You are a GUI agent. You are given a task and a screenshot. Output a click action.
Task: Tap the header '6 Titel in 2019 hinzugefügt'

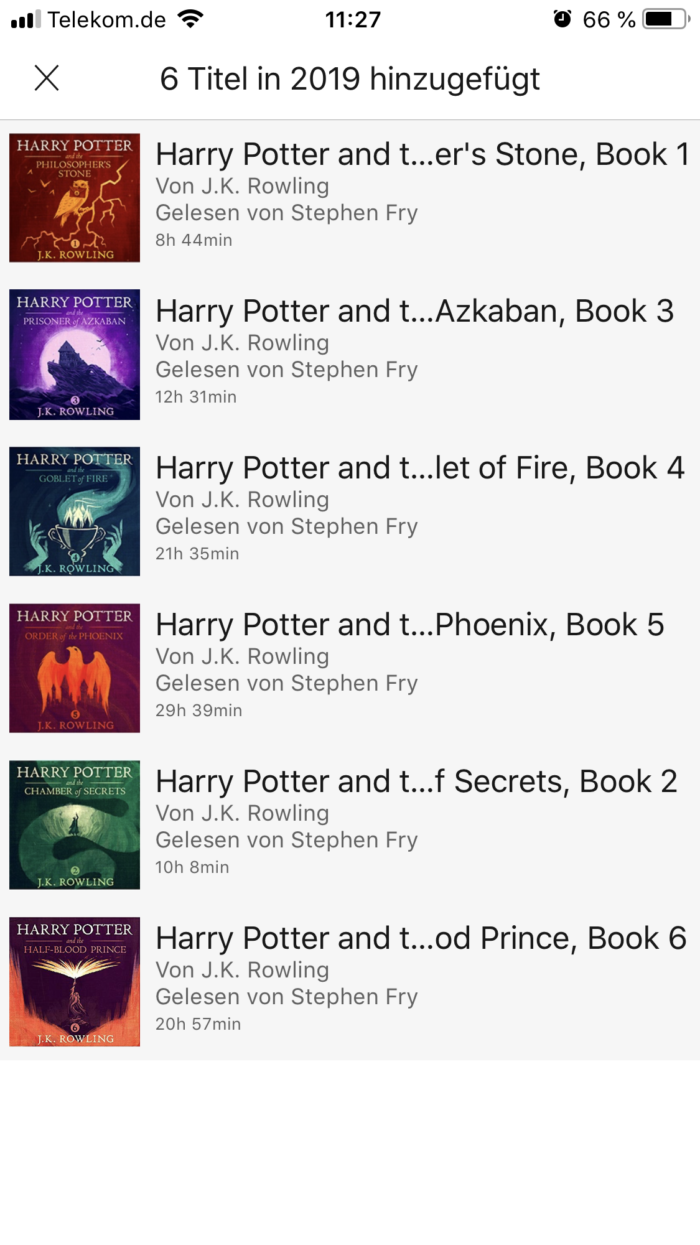point(350,78)
